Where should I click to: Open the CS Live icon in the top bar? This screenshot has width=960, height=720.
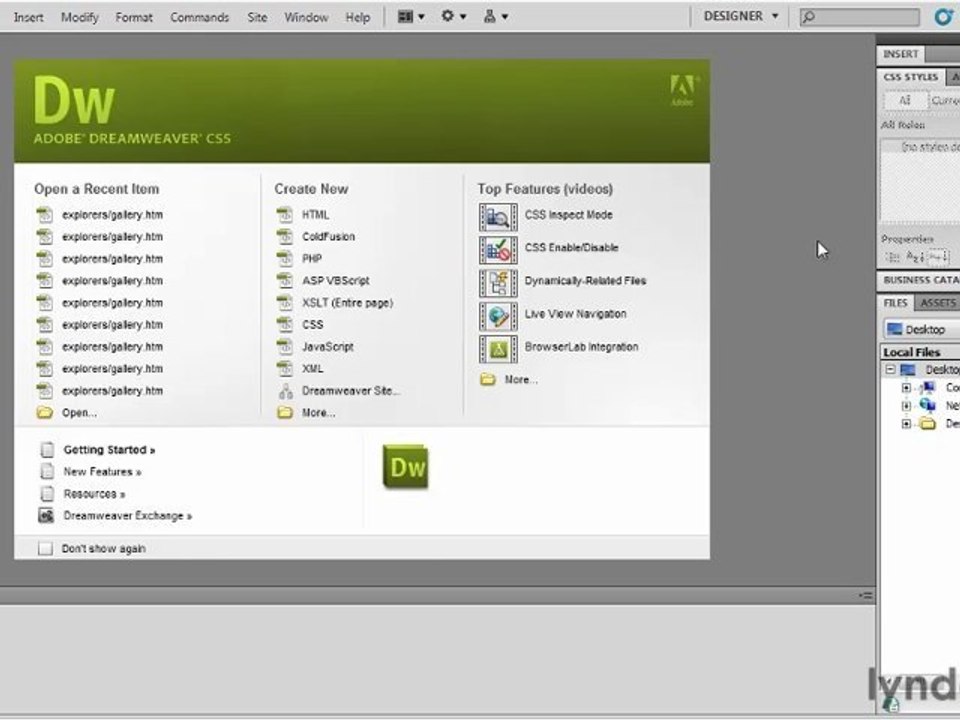tap(943, 17)
